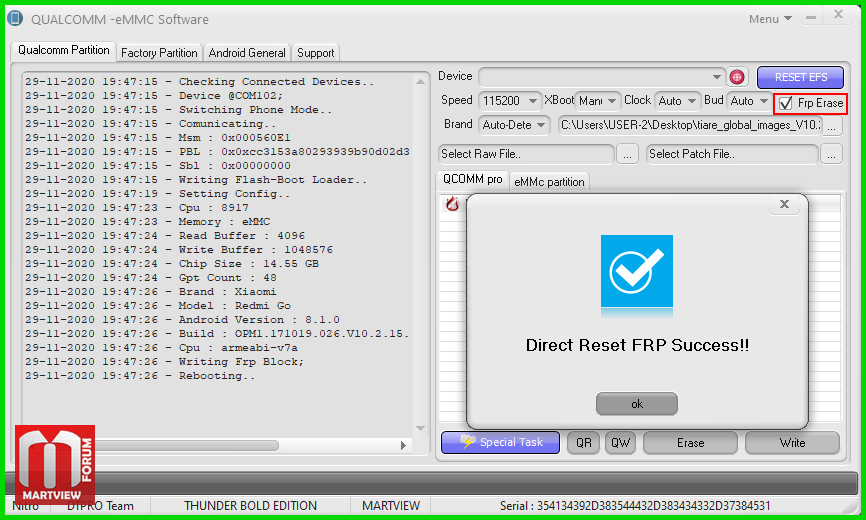Viewport: 866px width, 520px height.
Task: Open the Speed 115200 dropdown
Action: point(509,100)
